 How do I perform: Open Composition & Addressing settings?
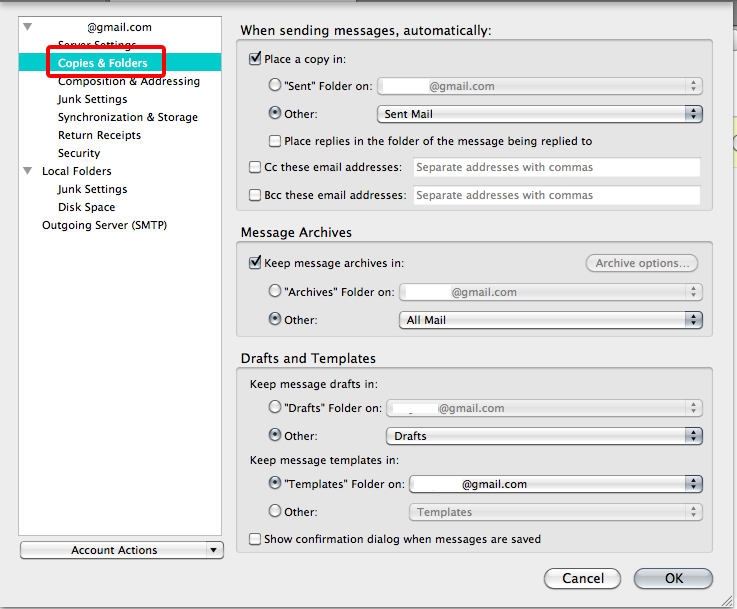tap(128, 81)
